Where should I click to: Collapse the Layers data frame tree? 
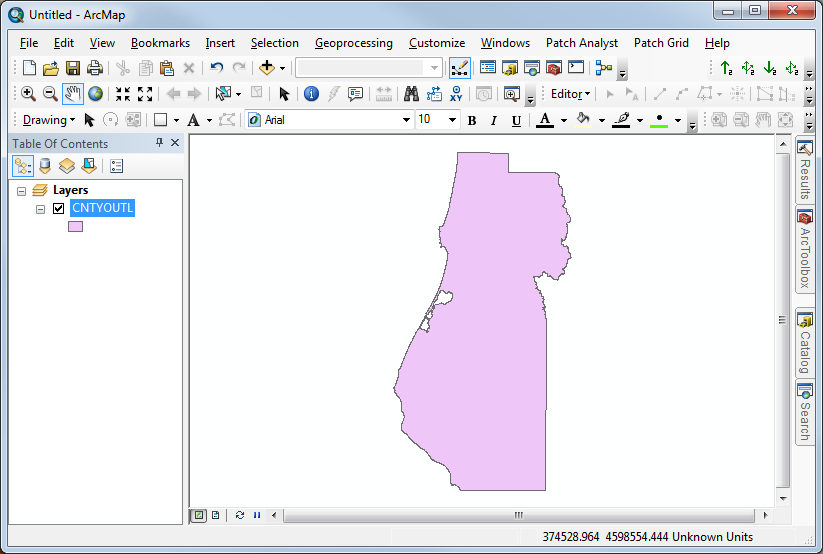[21, 190]
